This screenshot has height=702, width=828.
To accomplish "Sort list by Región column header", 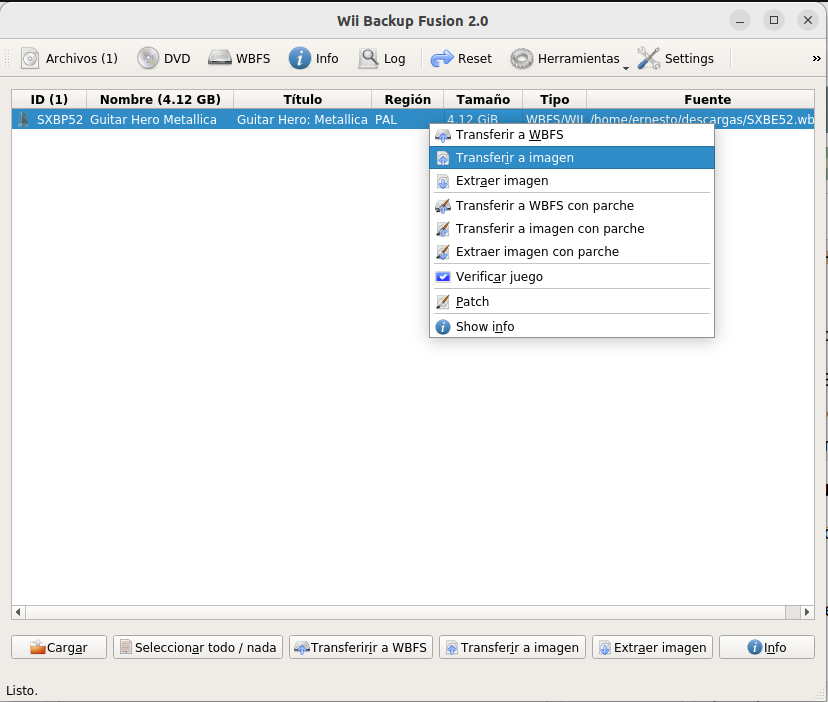I will pos(408,99).
